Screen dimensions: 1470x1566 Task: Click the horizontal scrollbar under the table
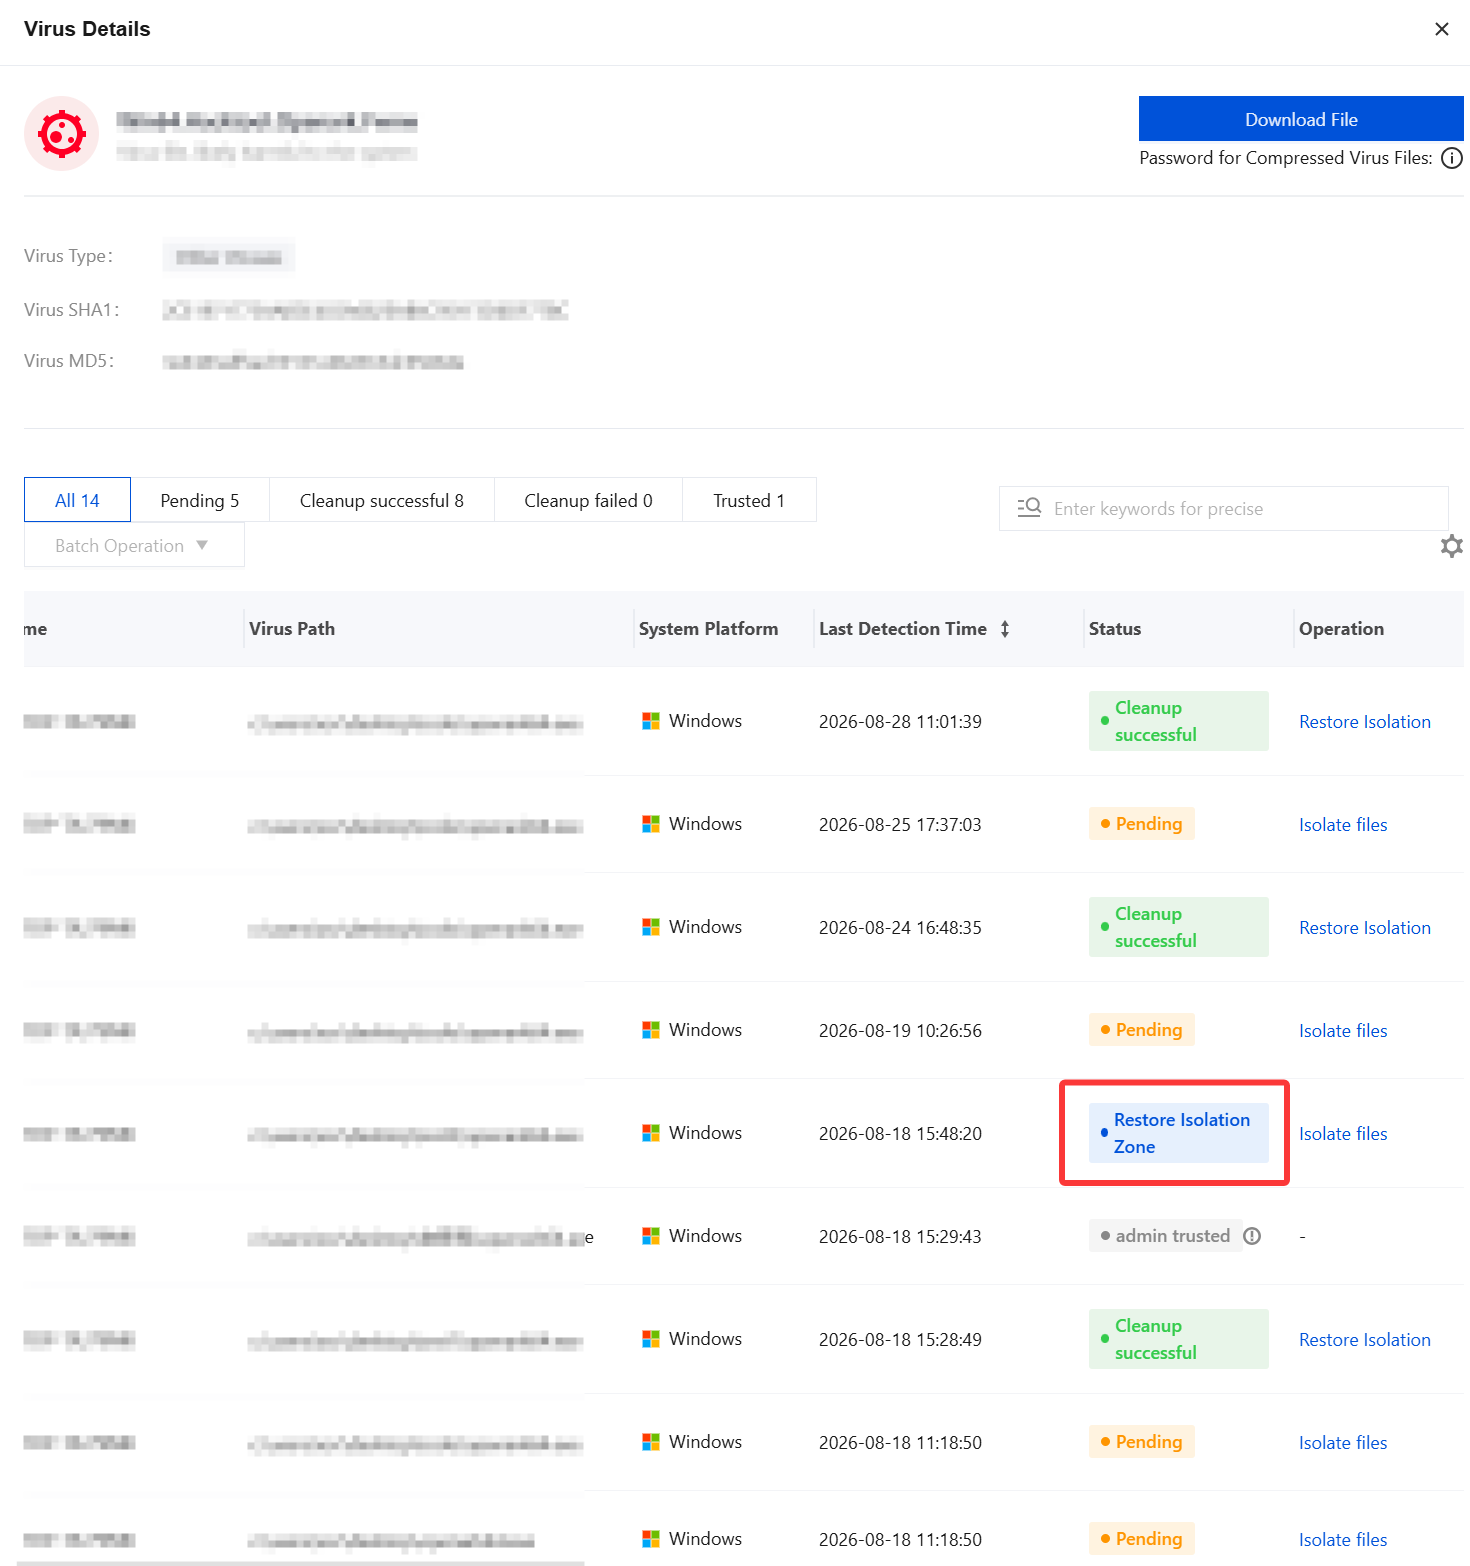pyautogui.click(x=300, y=1562)
